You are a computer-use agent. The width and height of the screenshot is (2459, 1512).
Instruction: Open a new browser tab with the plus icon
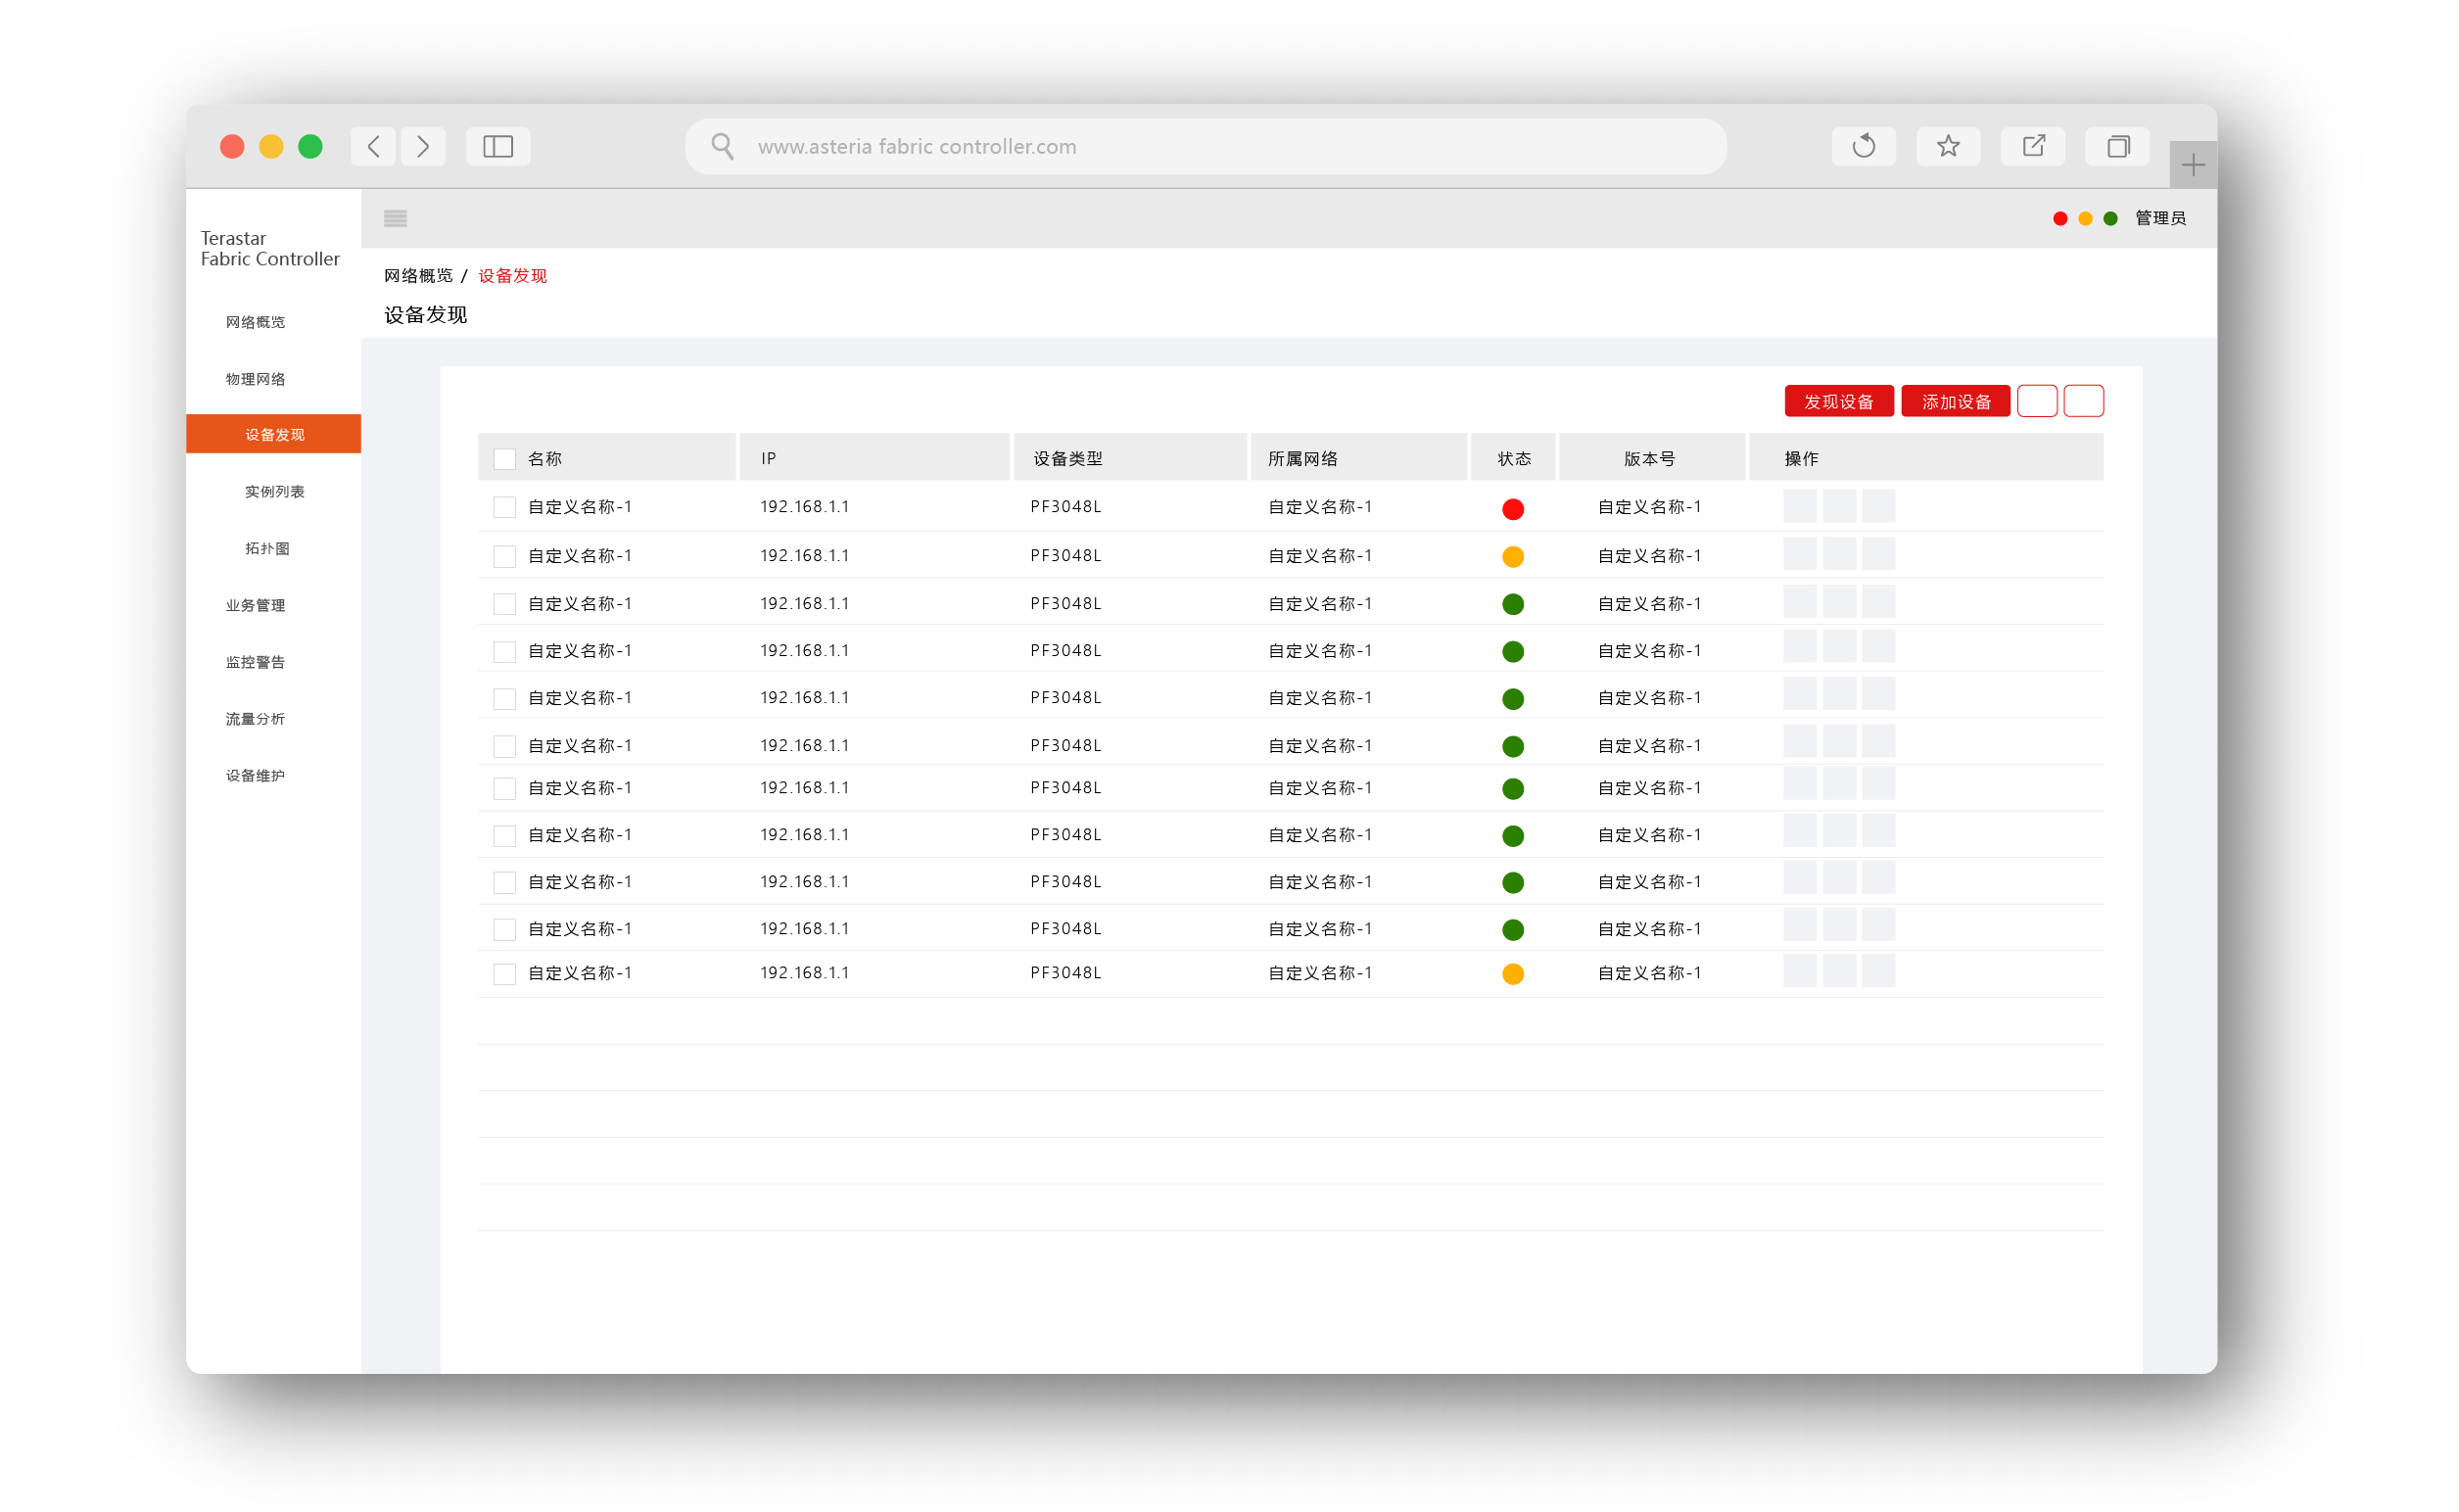point(2192,165)
